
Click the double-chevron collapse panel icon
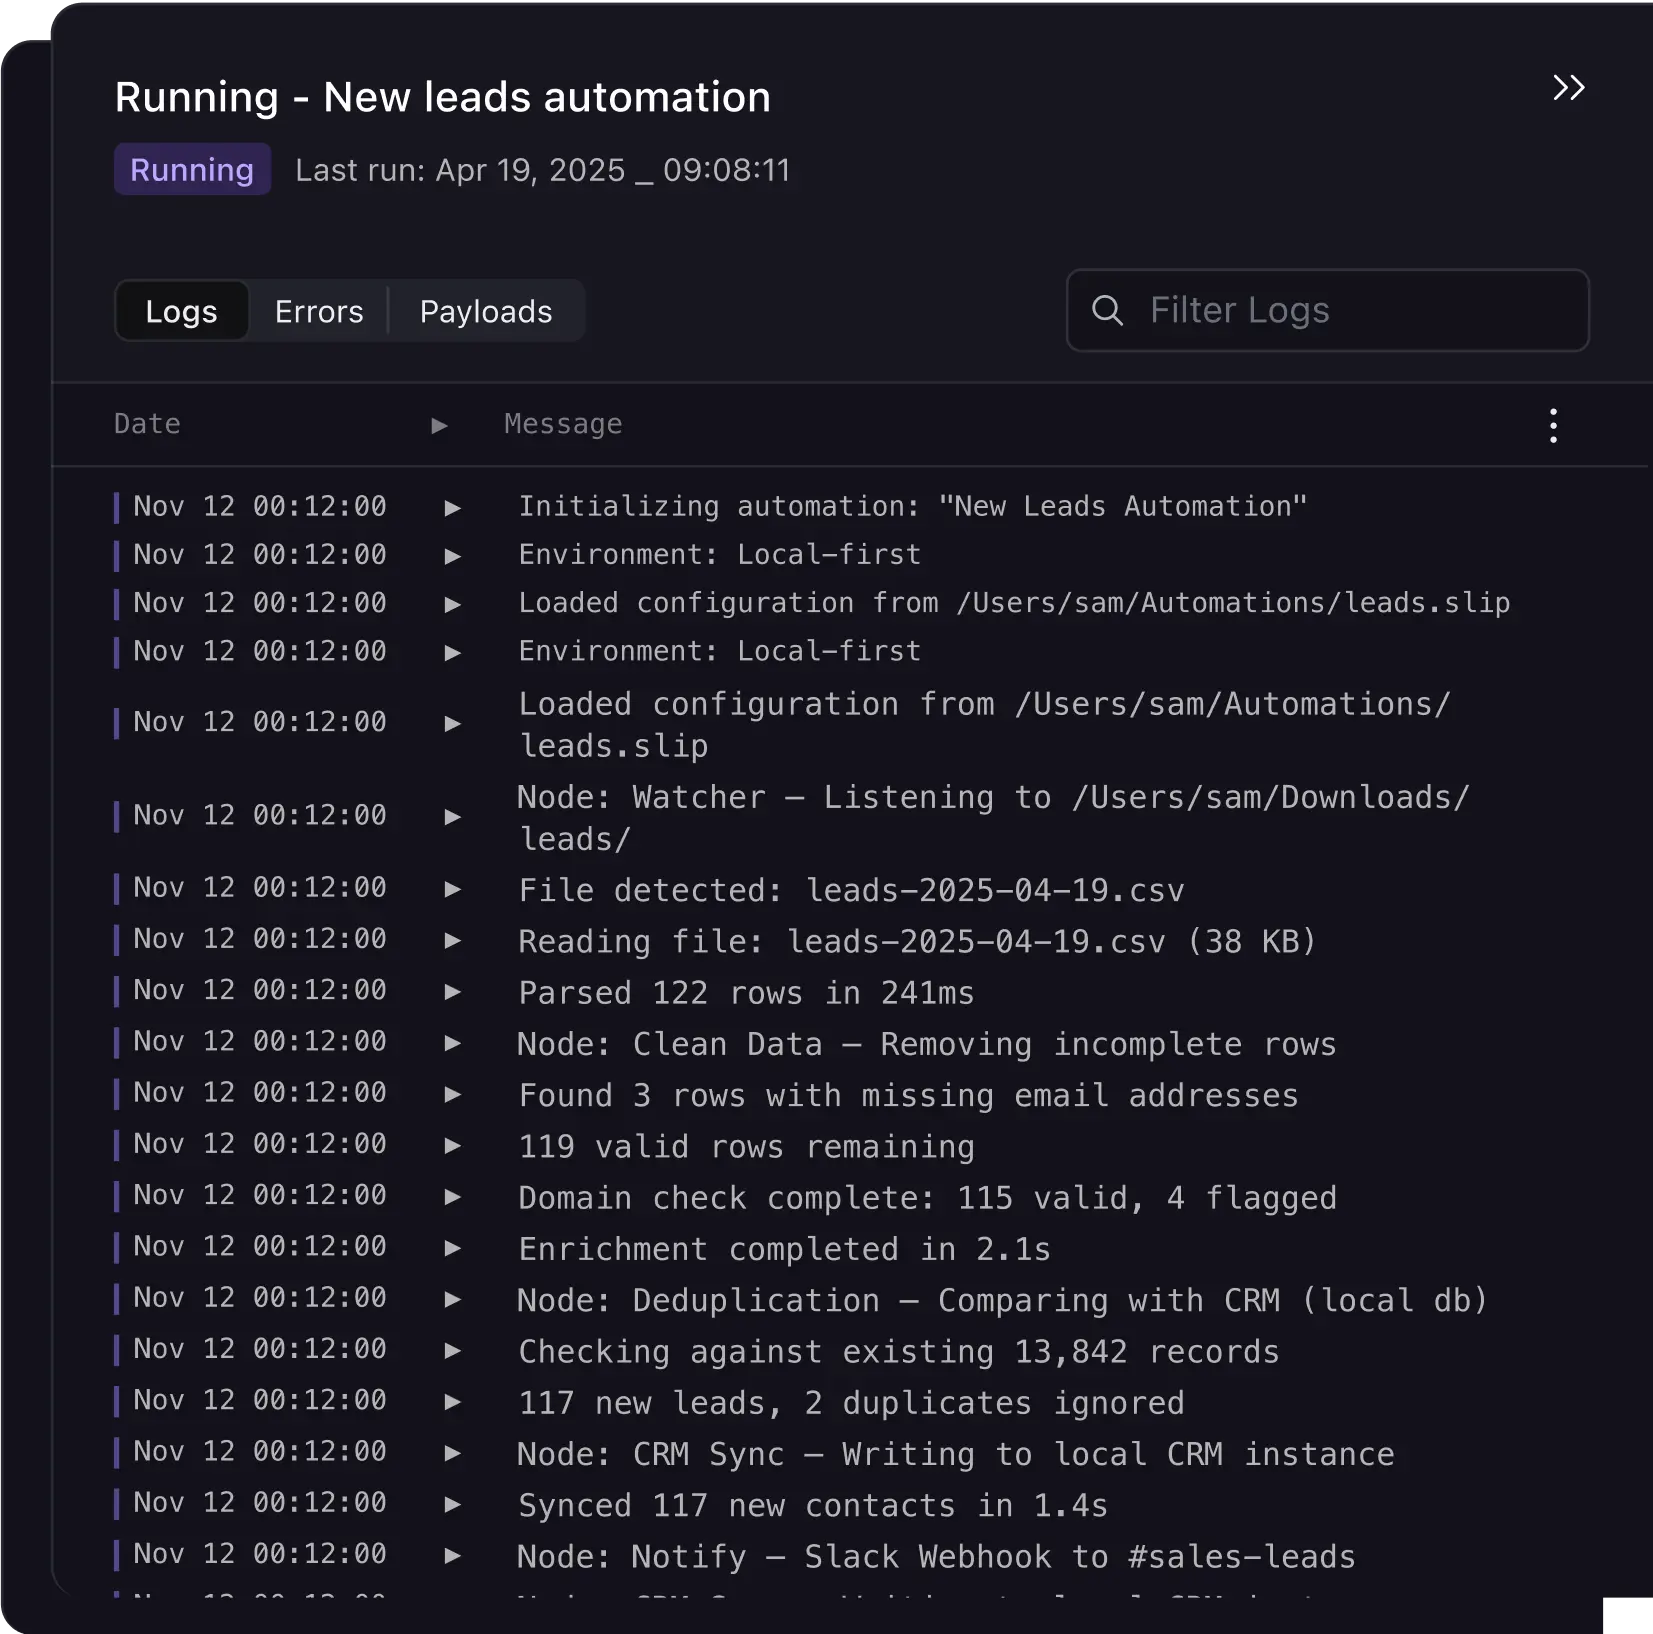point(1568,89)
